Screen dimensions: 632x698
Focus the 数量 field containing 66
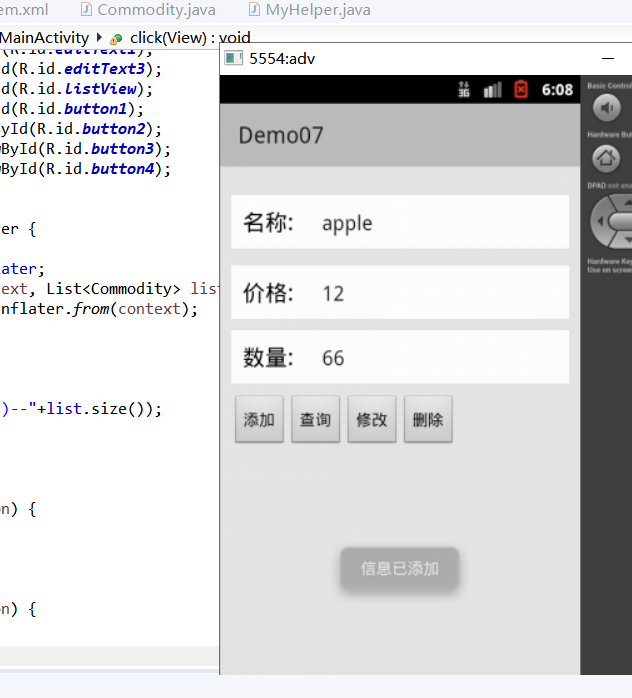point(400,357)
